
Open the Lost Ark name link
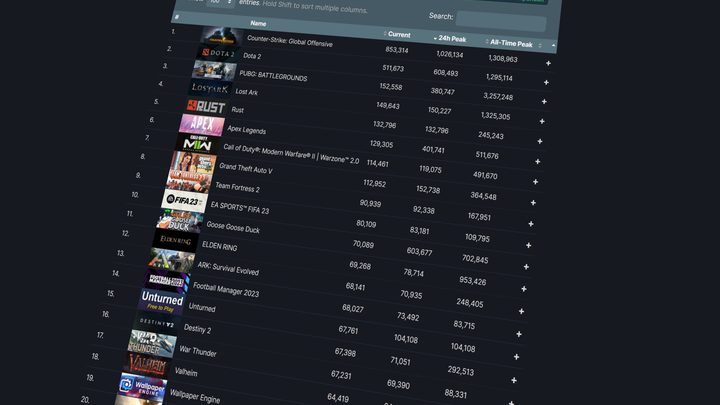tap(247, 92)
